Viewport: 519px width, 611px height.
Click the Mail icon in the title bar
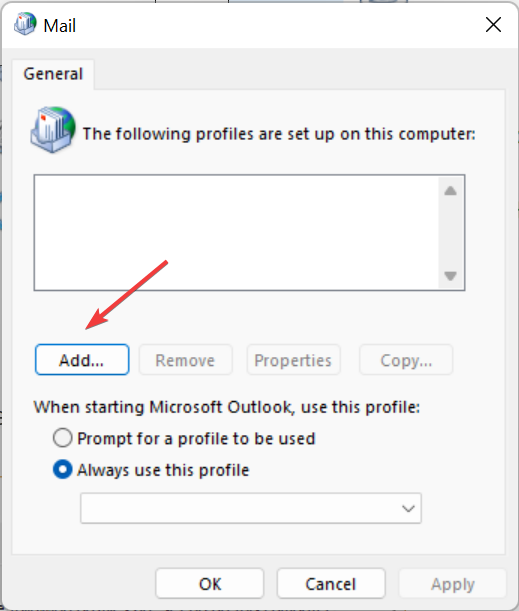pos(25,24)
